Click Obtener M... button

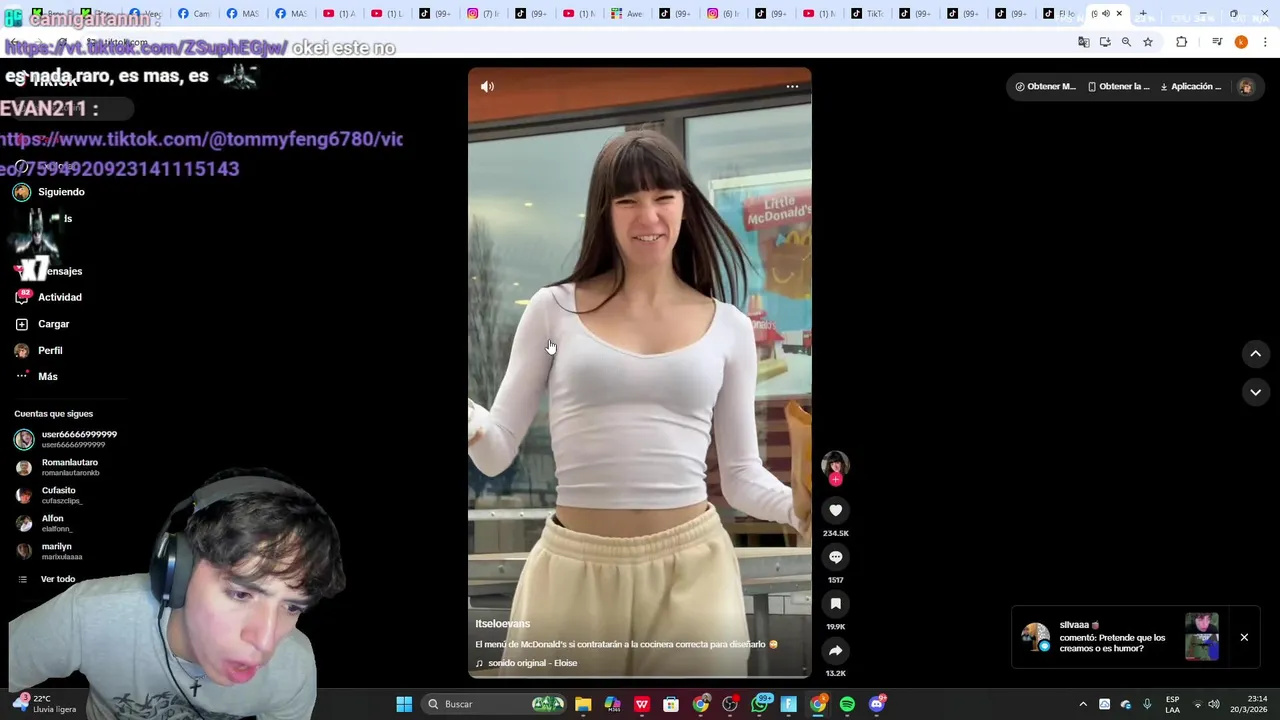tap(1046, 87)
